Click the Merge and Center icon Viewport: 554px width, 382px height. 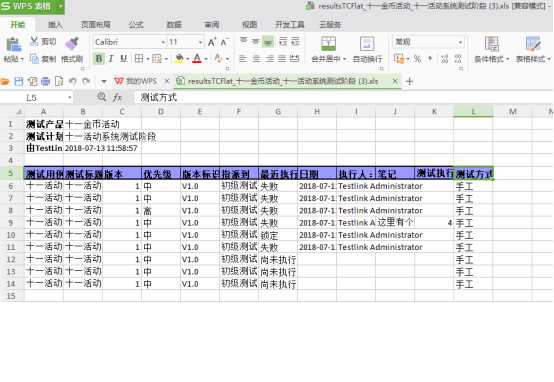328,43
